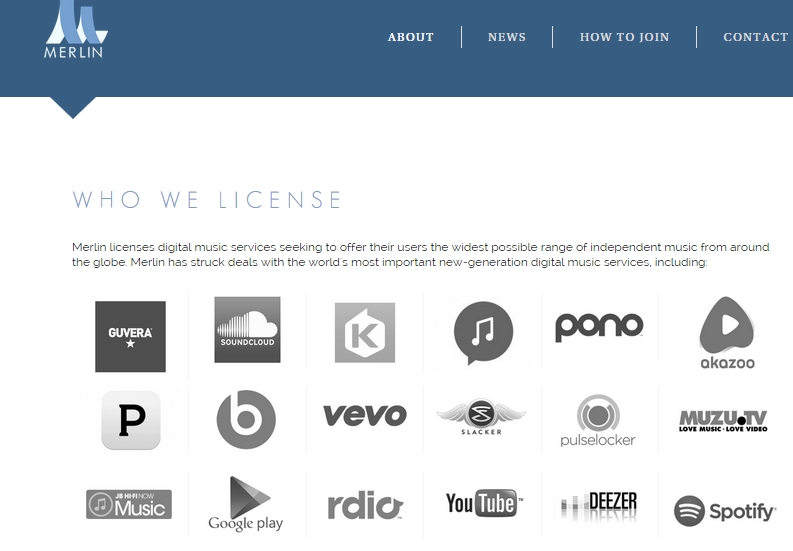Select the MUZU.TV logo
The width and height of the screenshot is (793, 551).
[722, 420]
